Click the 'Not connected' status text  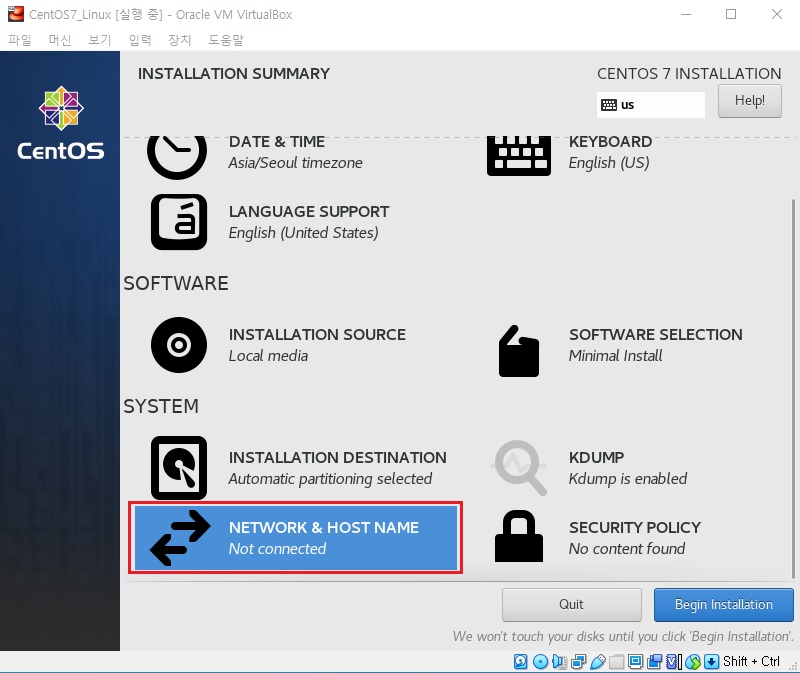[277, 549]
